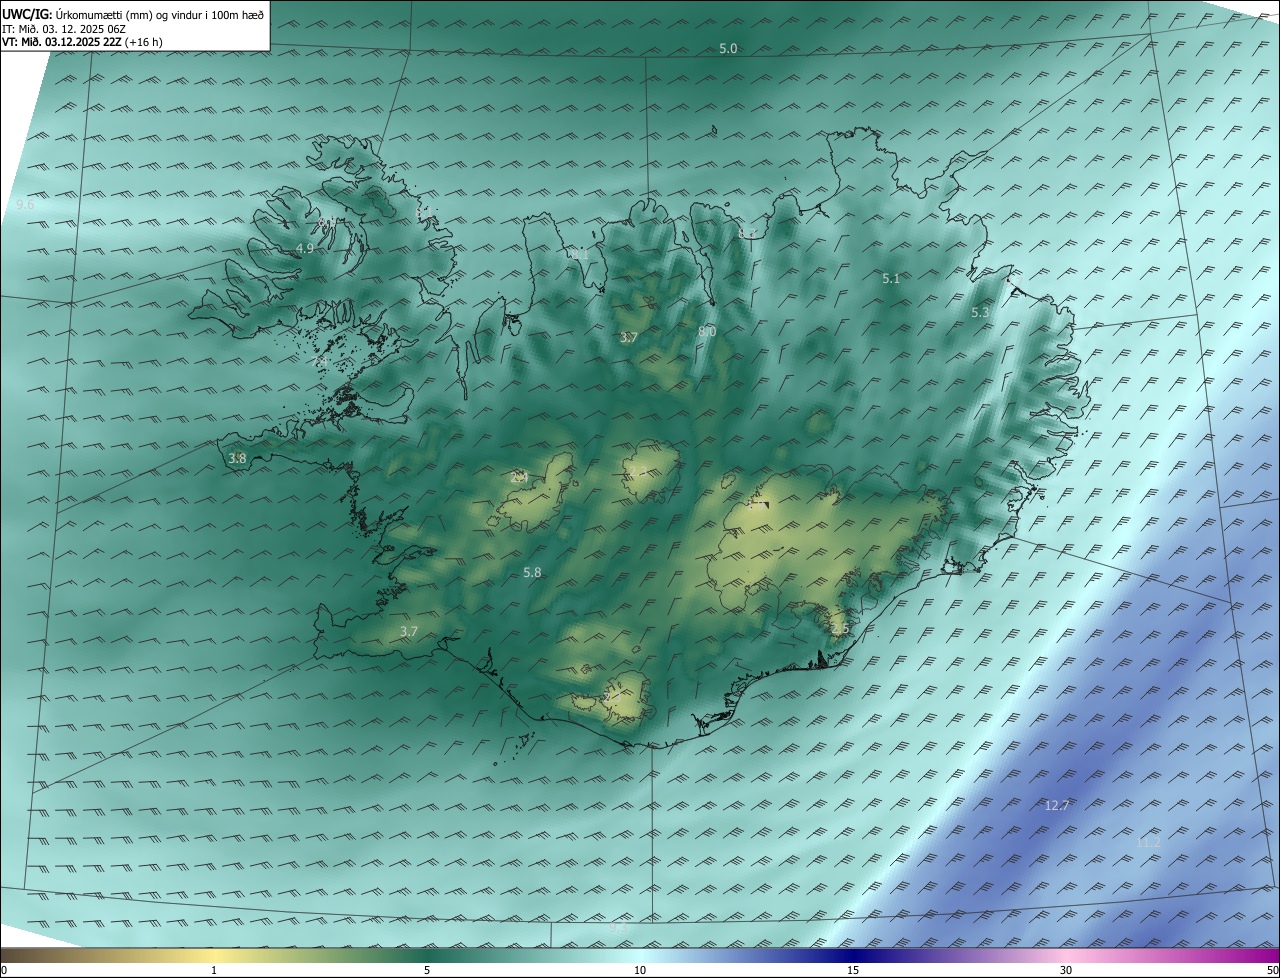Click the colorbar tick label 50
The height and width of the screenshot is (978, 1280).
pos(1272,970)
